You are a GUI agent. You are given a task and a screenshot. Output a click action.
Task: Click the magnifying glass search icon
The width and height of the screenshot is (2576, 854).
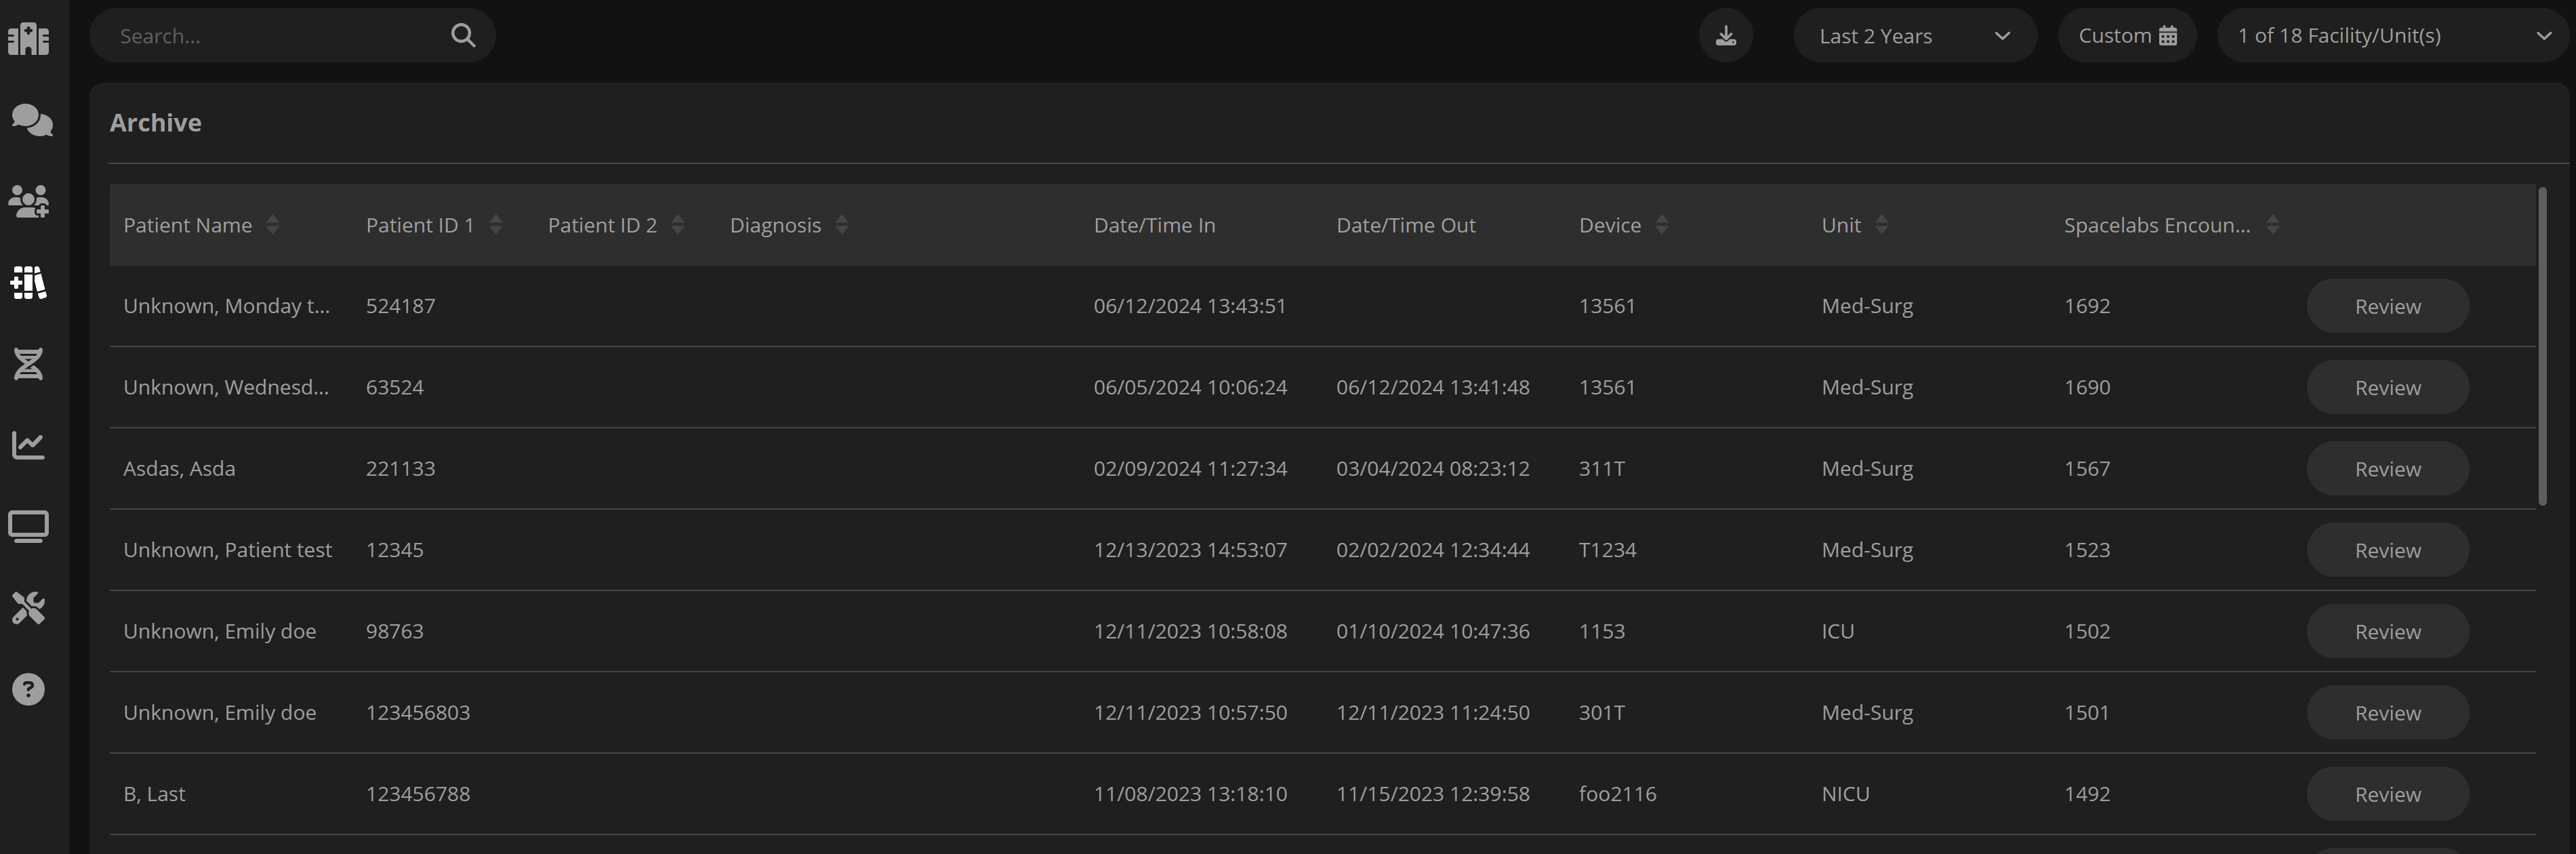click(x=463, y=36)
